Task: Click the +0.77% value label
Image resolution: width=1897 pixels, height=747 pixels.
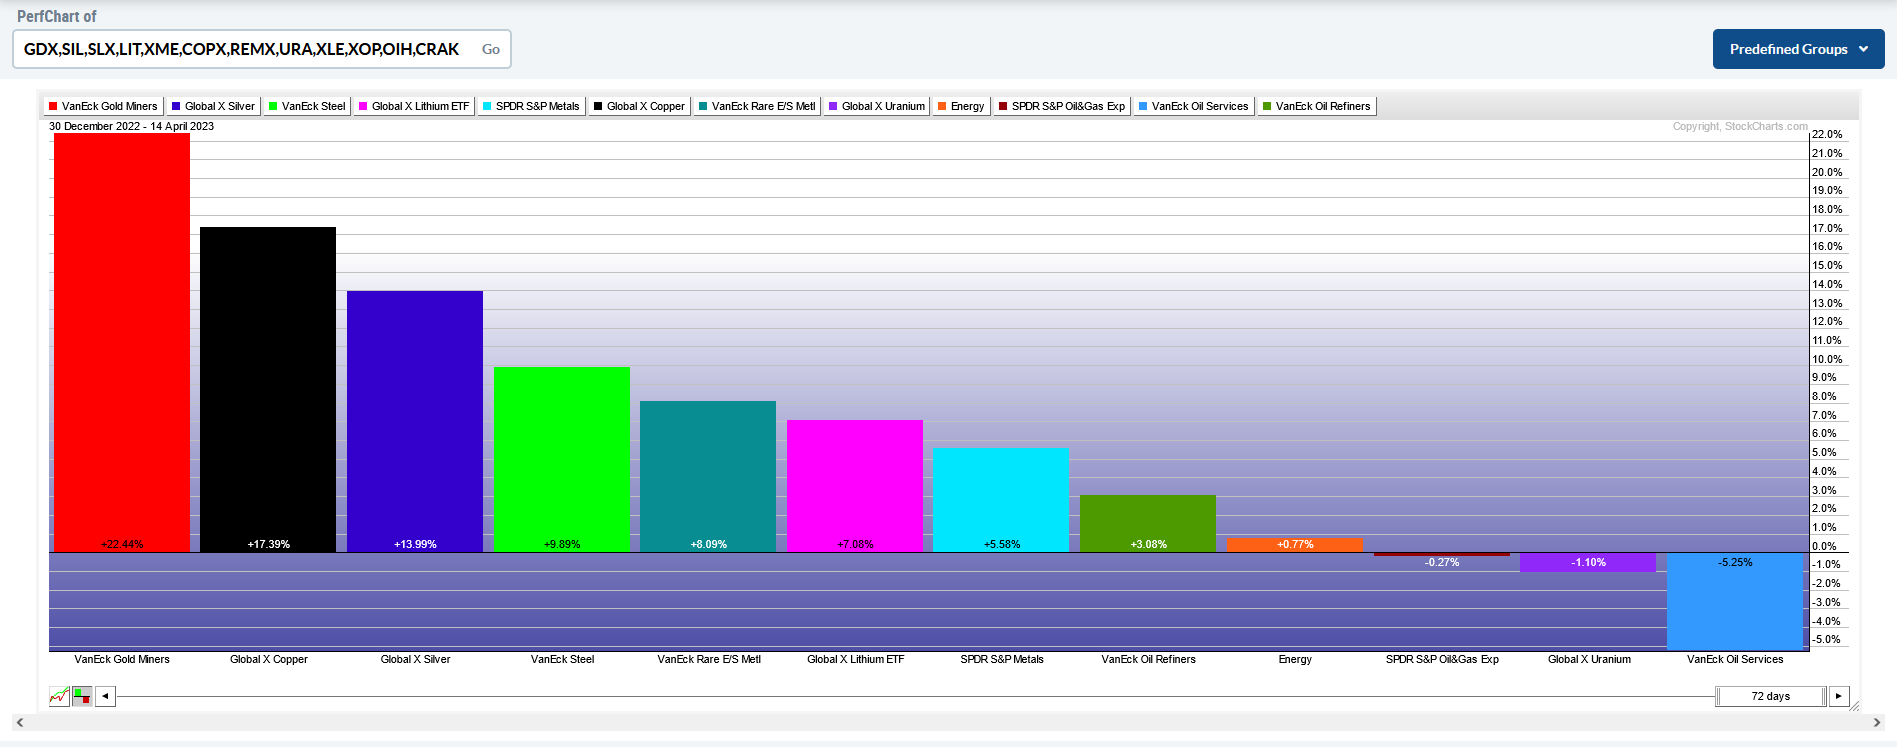Action: click(1295, 544)
